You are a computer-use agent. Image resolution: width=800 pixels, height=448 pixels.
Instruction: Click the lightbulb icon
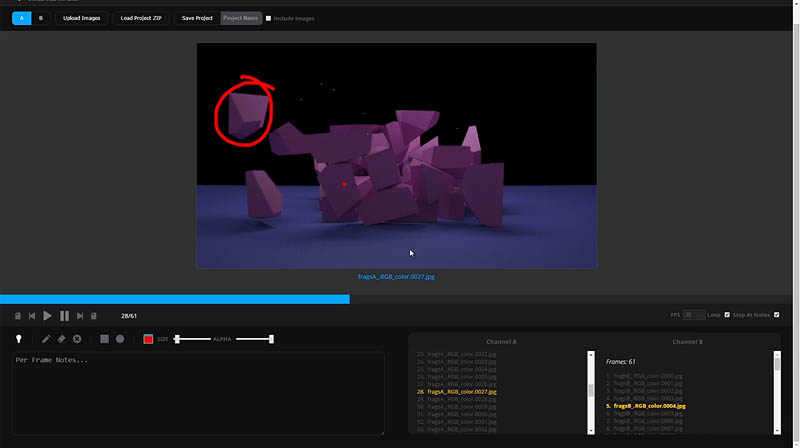tap(18, 339)
